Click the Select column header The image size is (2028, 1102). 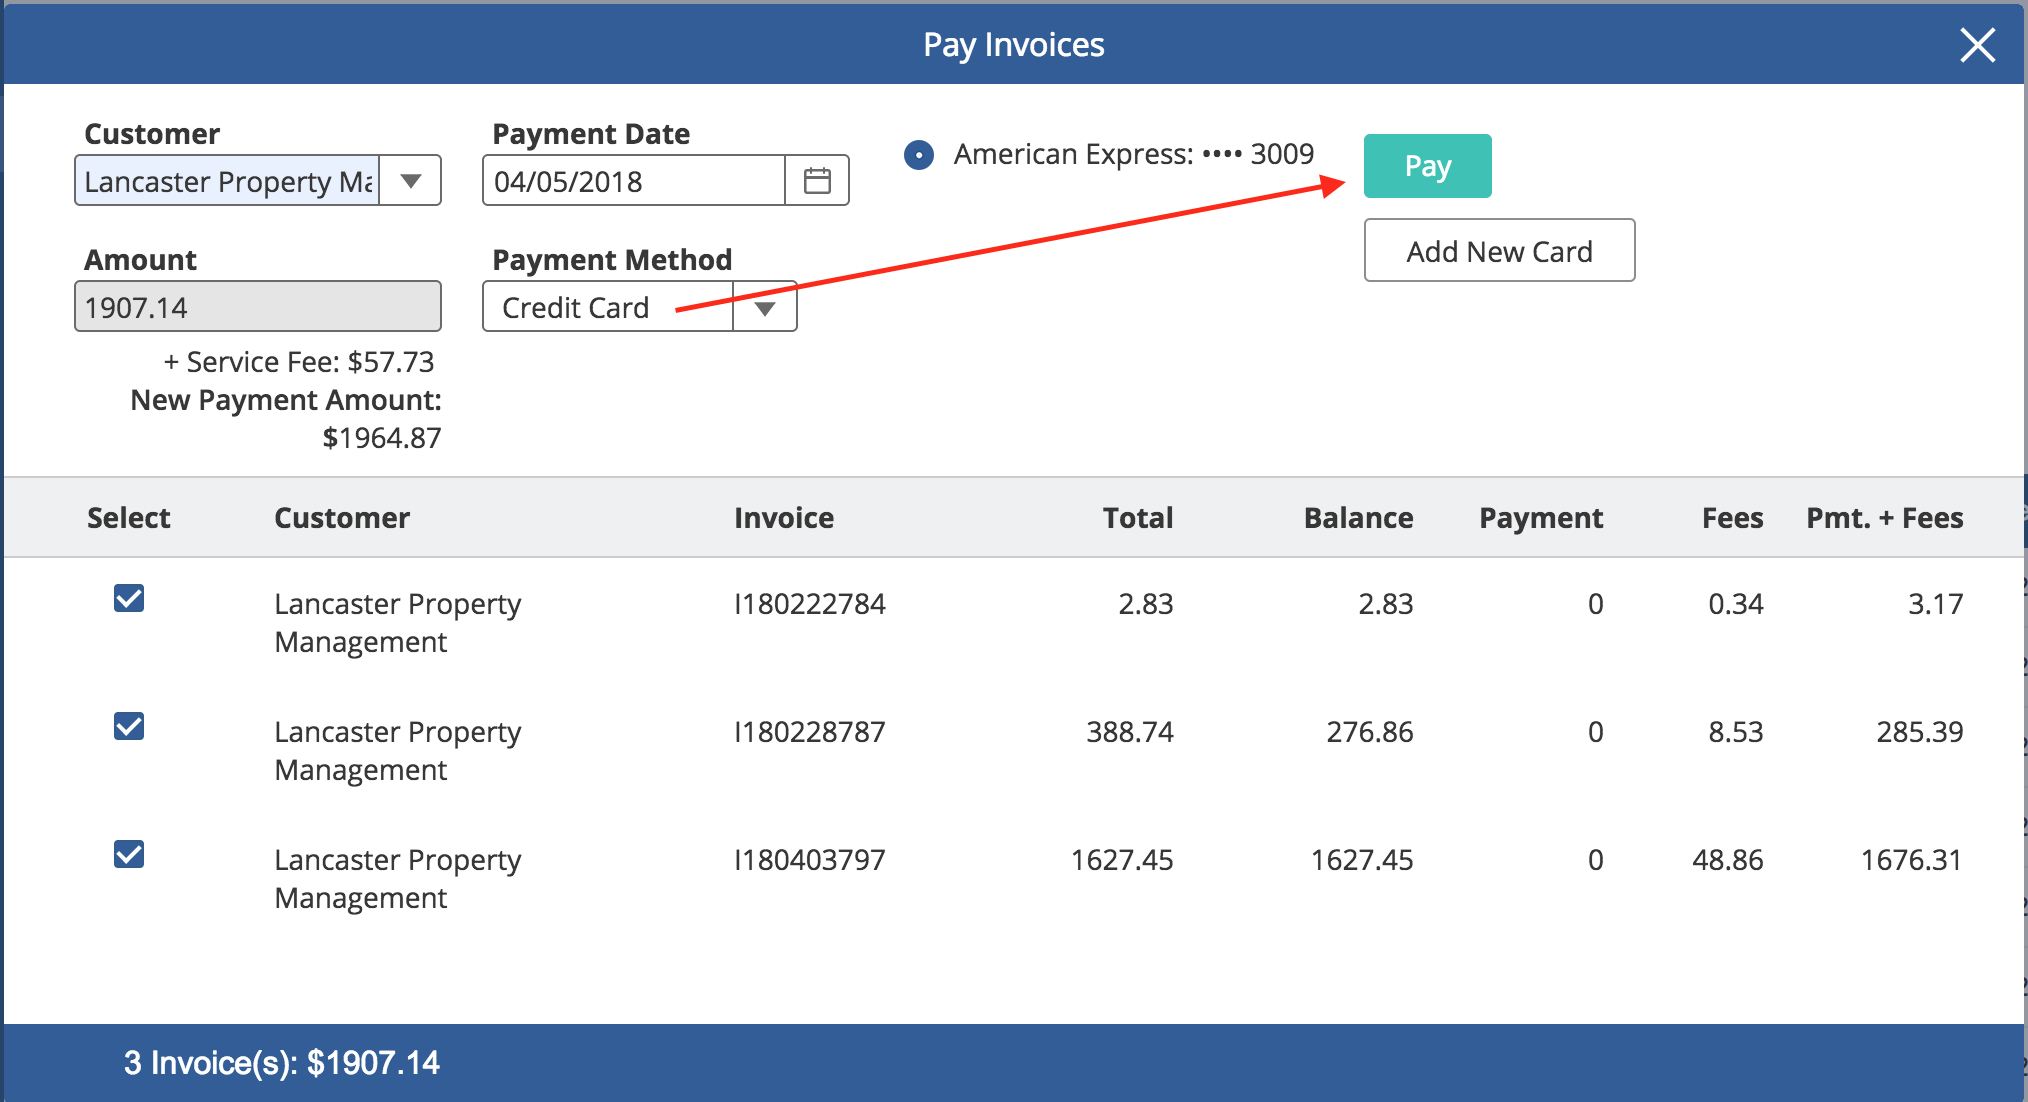tap(128, 518)
